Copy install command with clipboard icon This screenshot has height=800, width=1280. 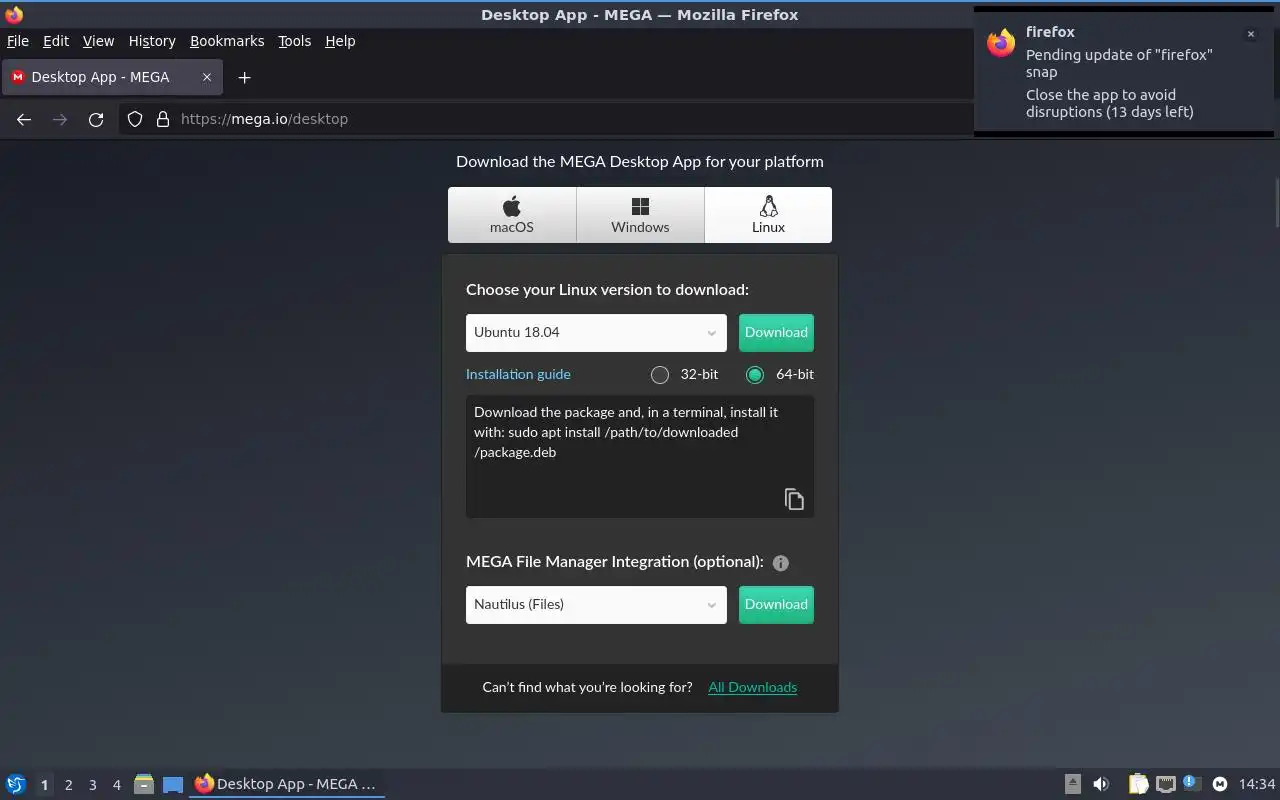tap(794, 499)
